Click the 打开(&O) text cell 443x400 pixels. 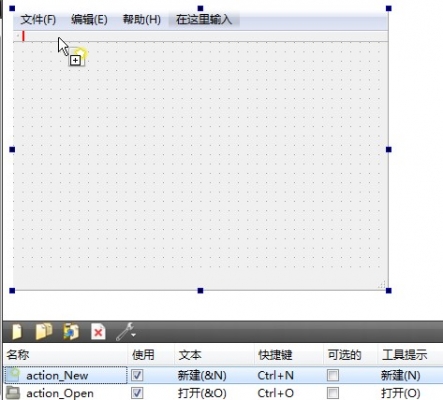point(202,393)
